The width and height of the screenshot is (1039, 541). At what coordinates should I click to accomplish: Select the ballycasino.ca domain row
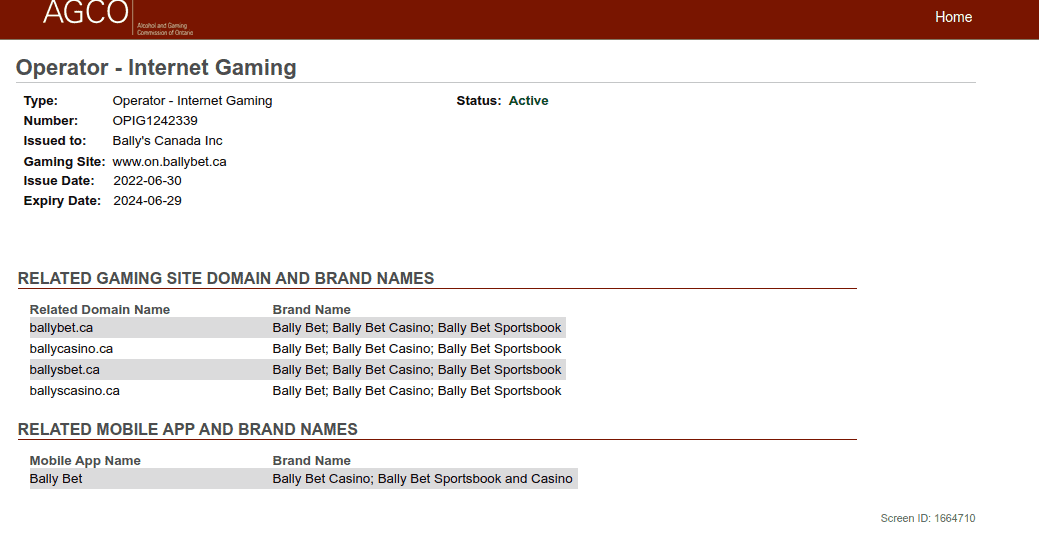[71, 349]
